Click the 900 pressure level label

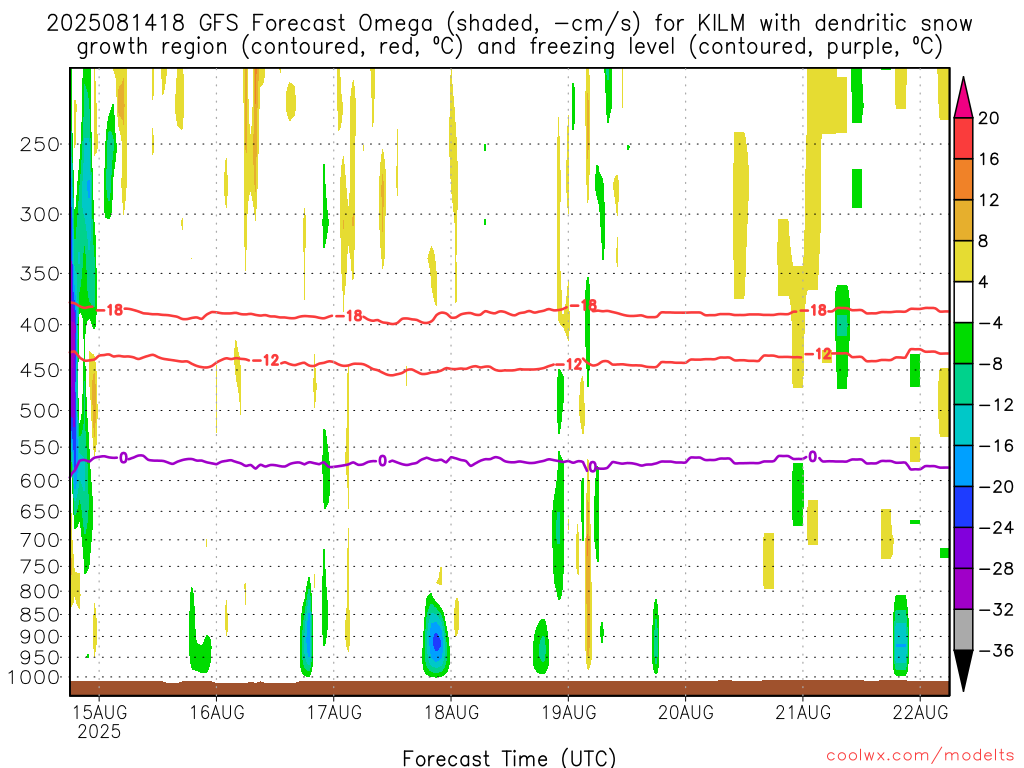point(40,637)
